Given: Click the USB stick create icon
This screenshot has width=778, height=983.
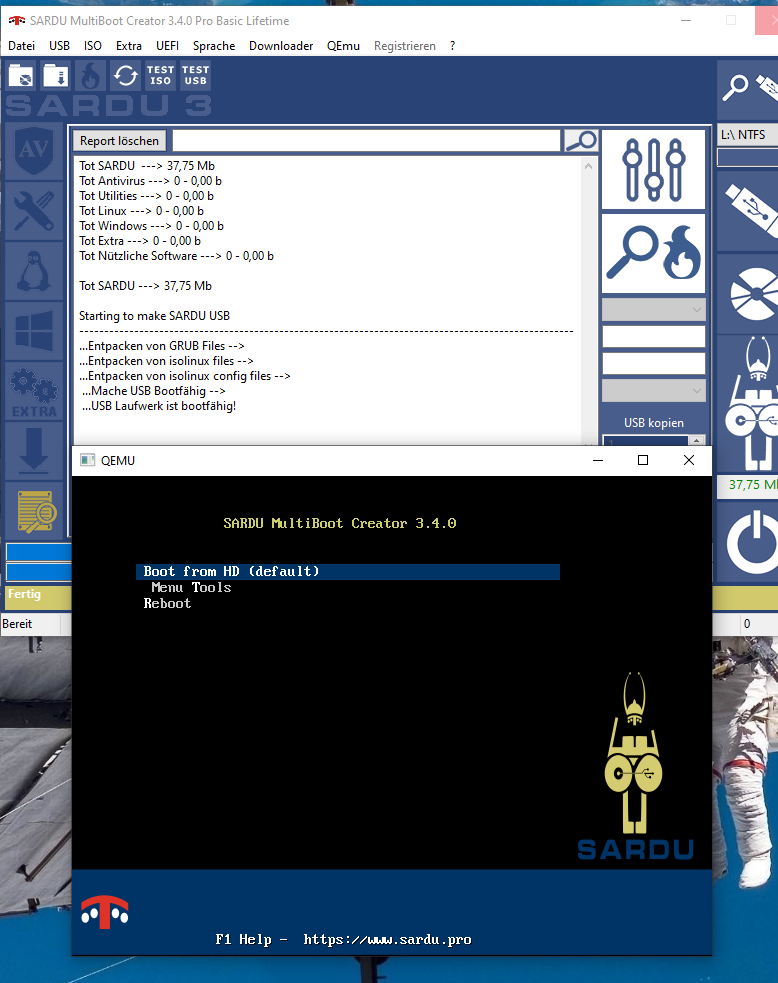Looking at the screenshot, I should tap(749, 210).
